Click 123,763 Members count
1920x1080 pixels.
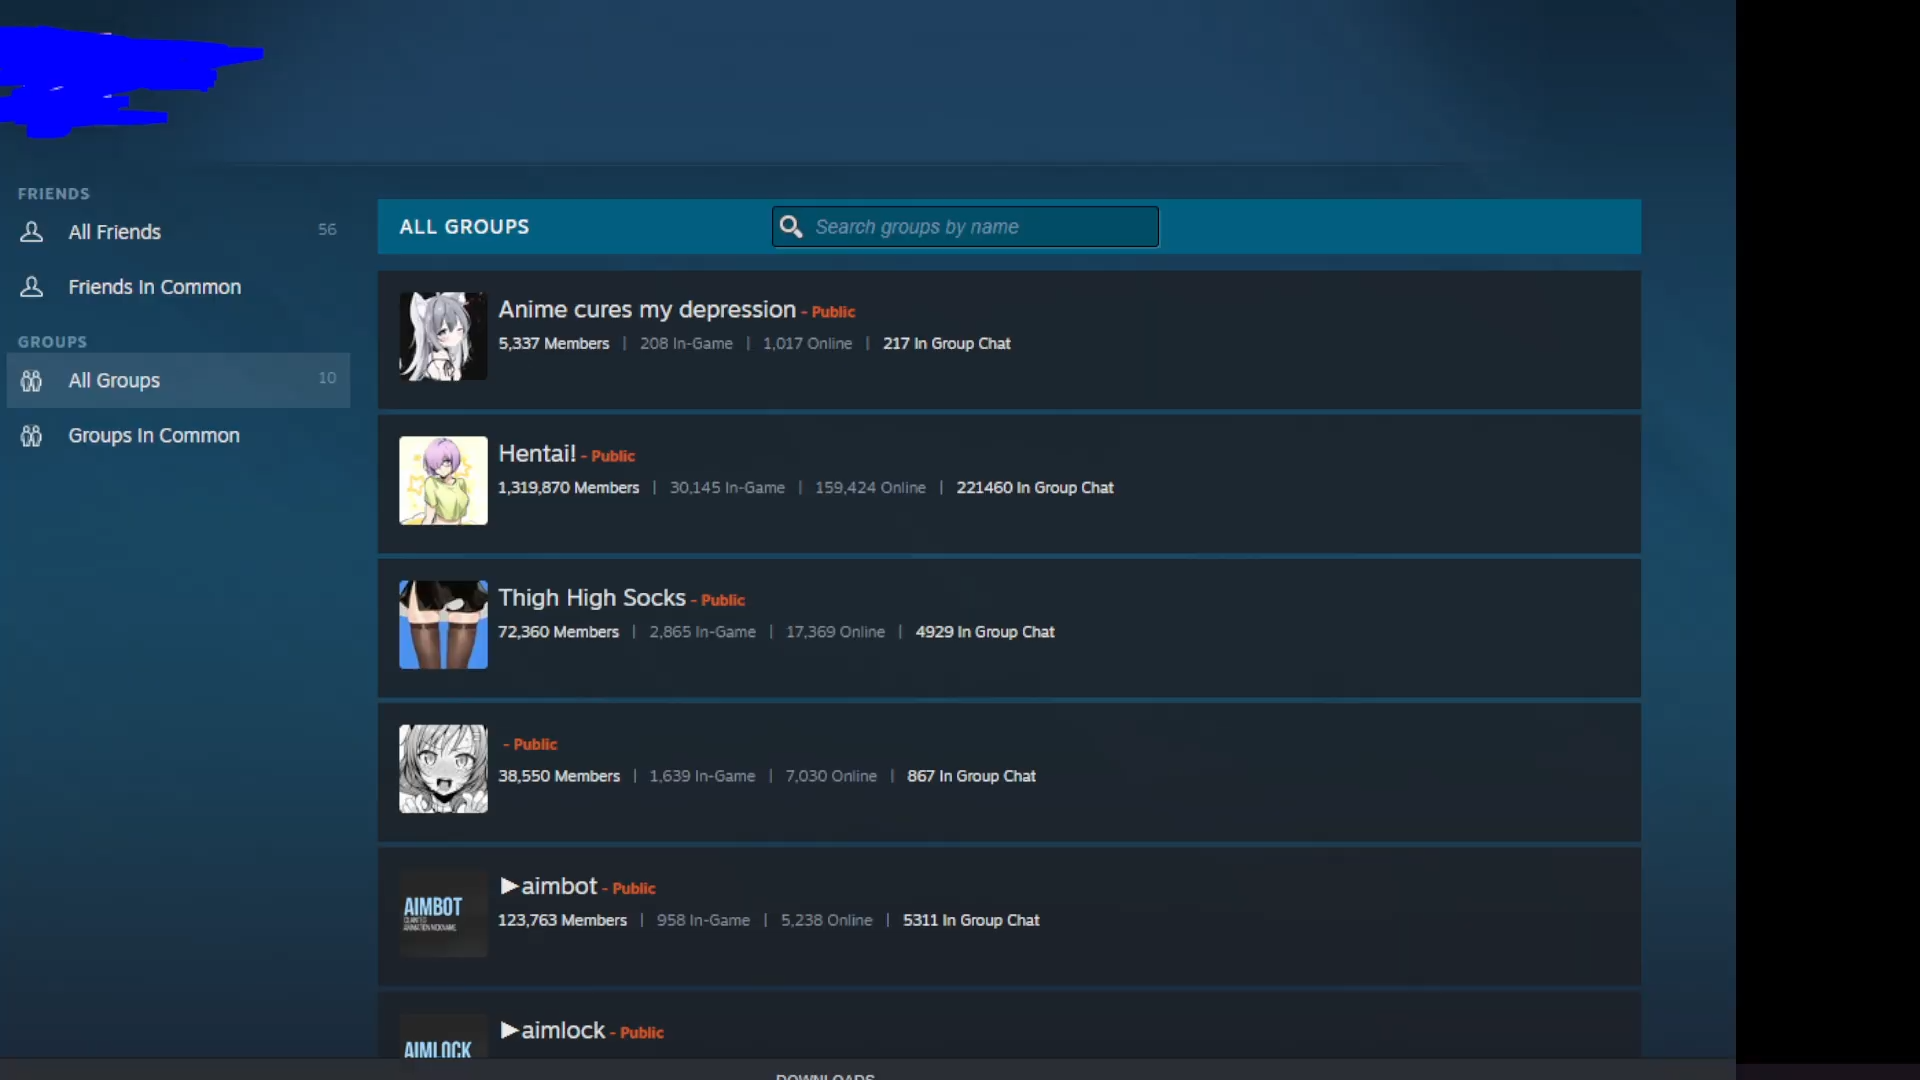coord(563,920)
